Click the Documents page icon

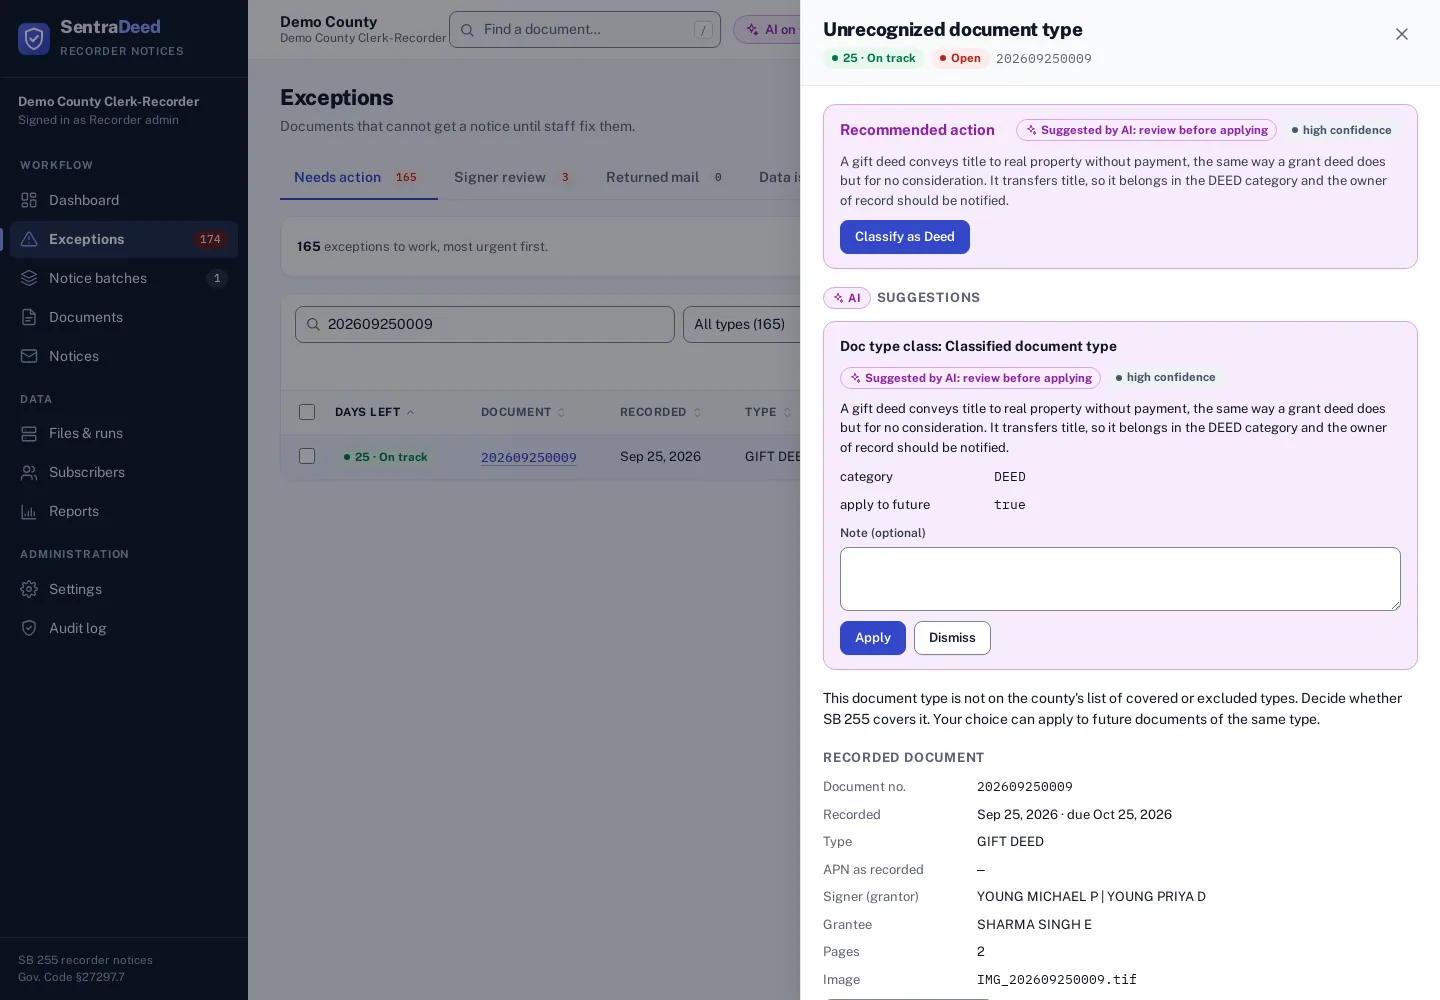tap(29, 317)
